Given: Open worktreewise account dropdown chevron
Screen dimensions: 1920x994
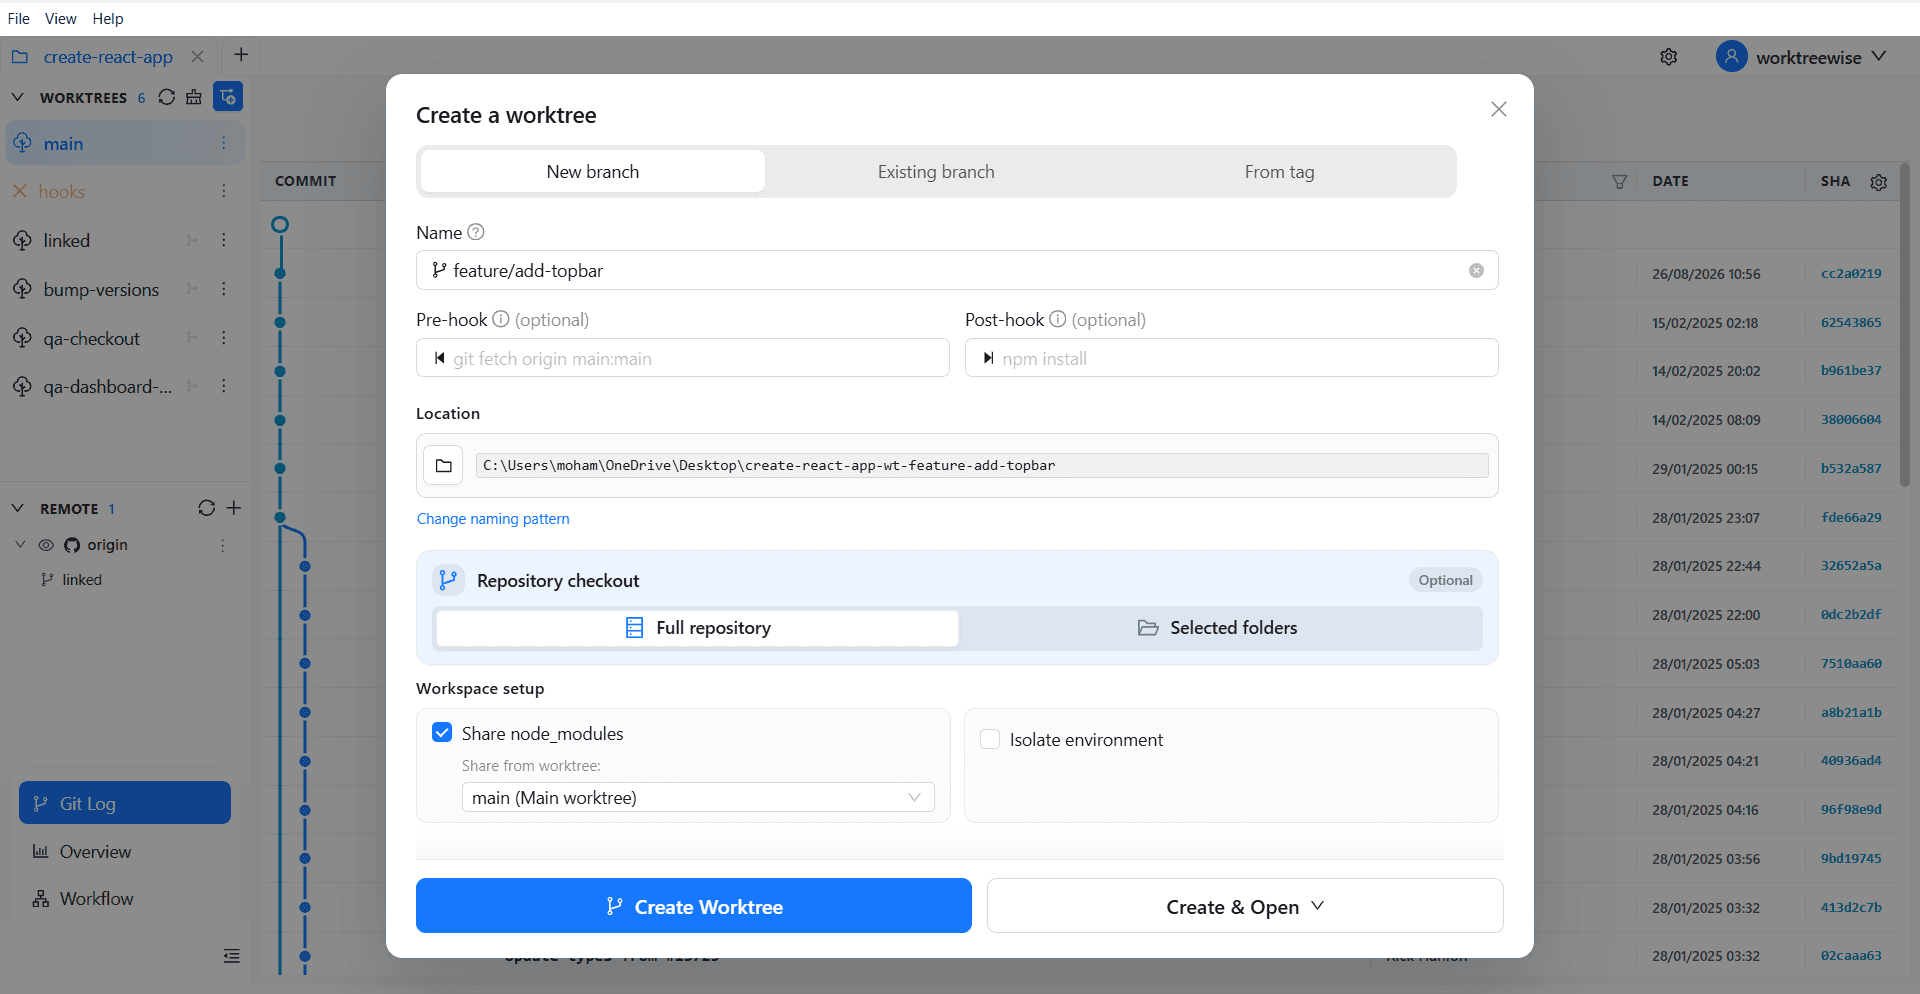Looking at the screenshot, I should pos(1879,56).
